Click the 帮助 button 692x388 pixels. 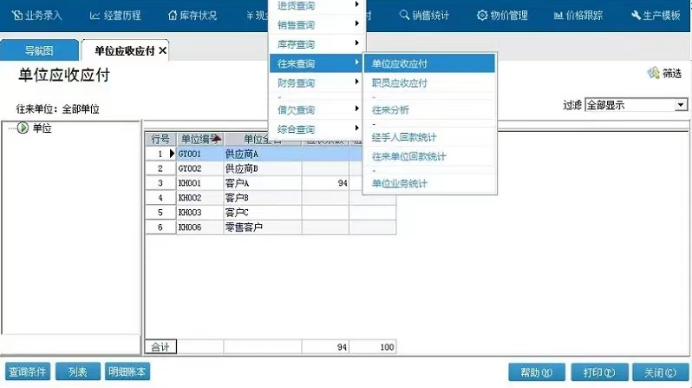[x=537, y=373]
